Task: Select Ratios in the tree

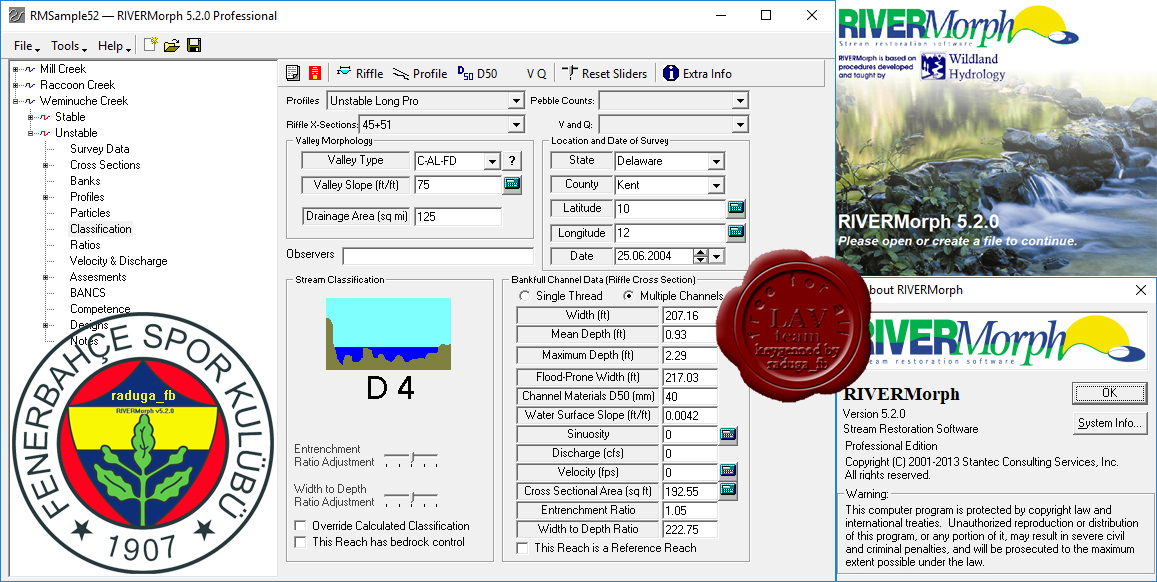Action: pyautogui.click(x=85, y=245)
